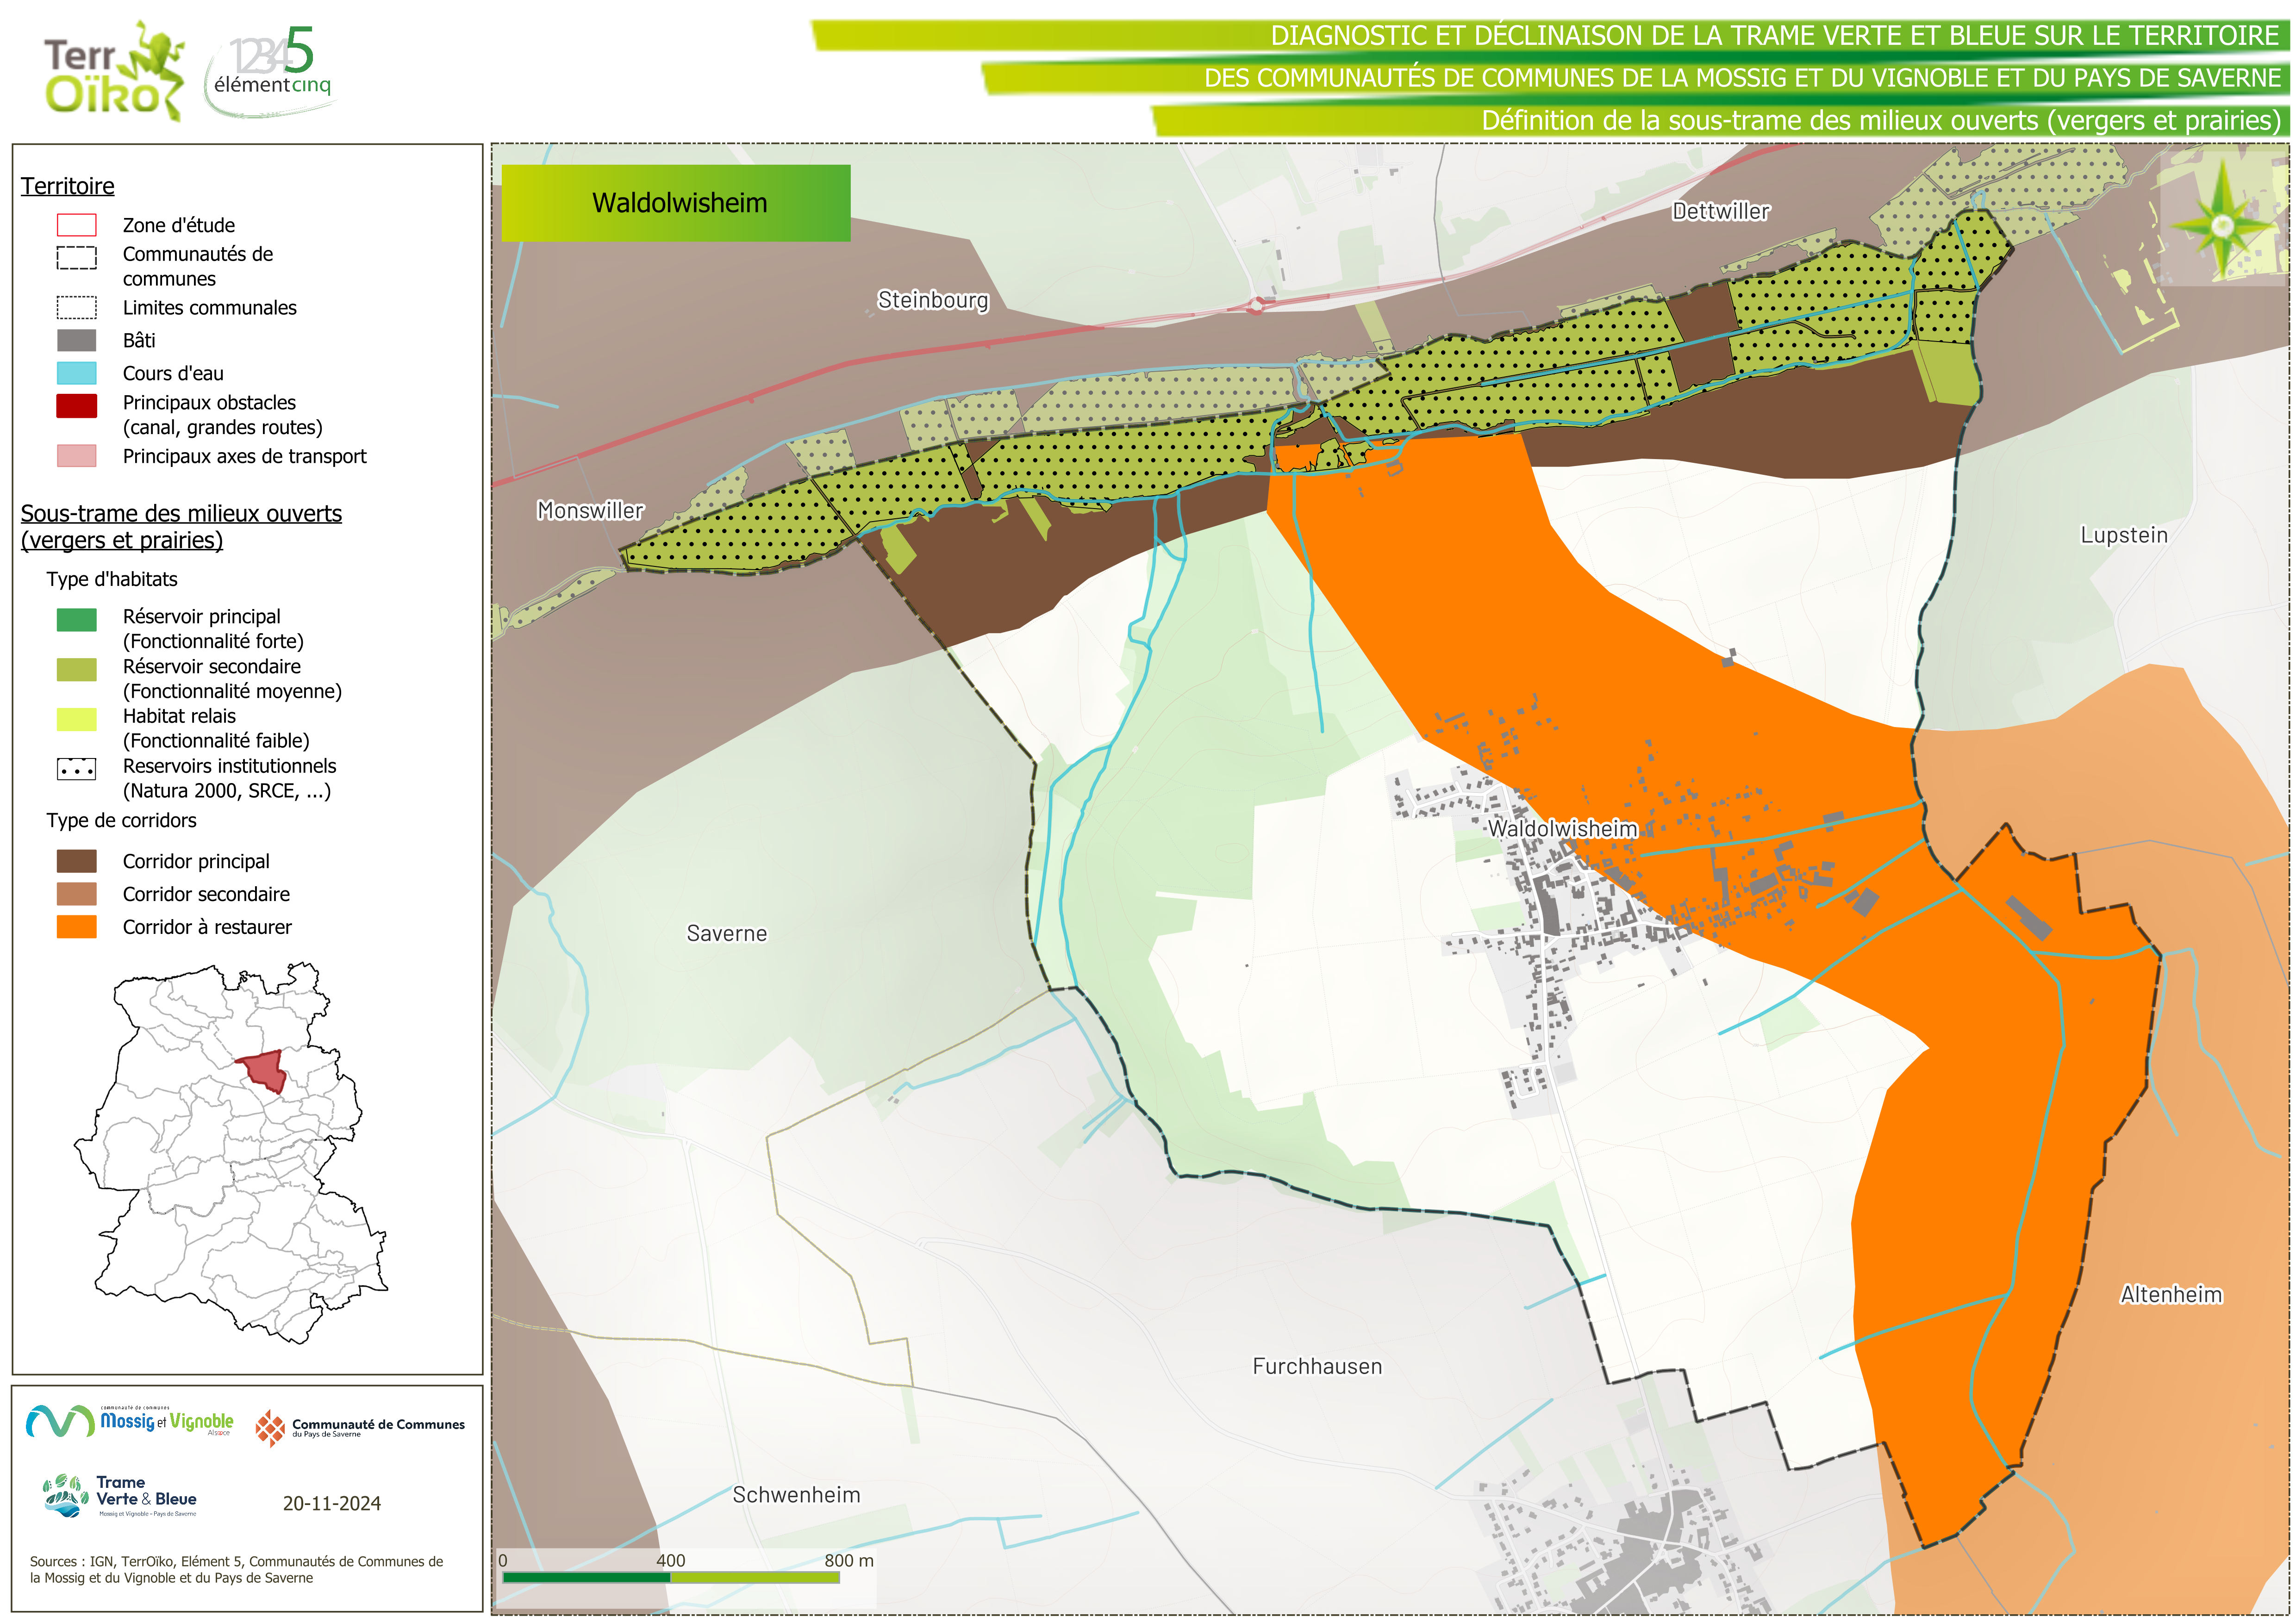Click the 20-11-2024 date text
Screen dimensions: 2296x1623
pos(331,1503)
